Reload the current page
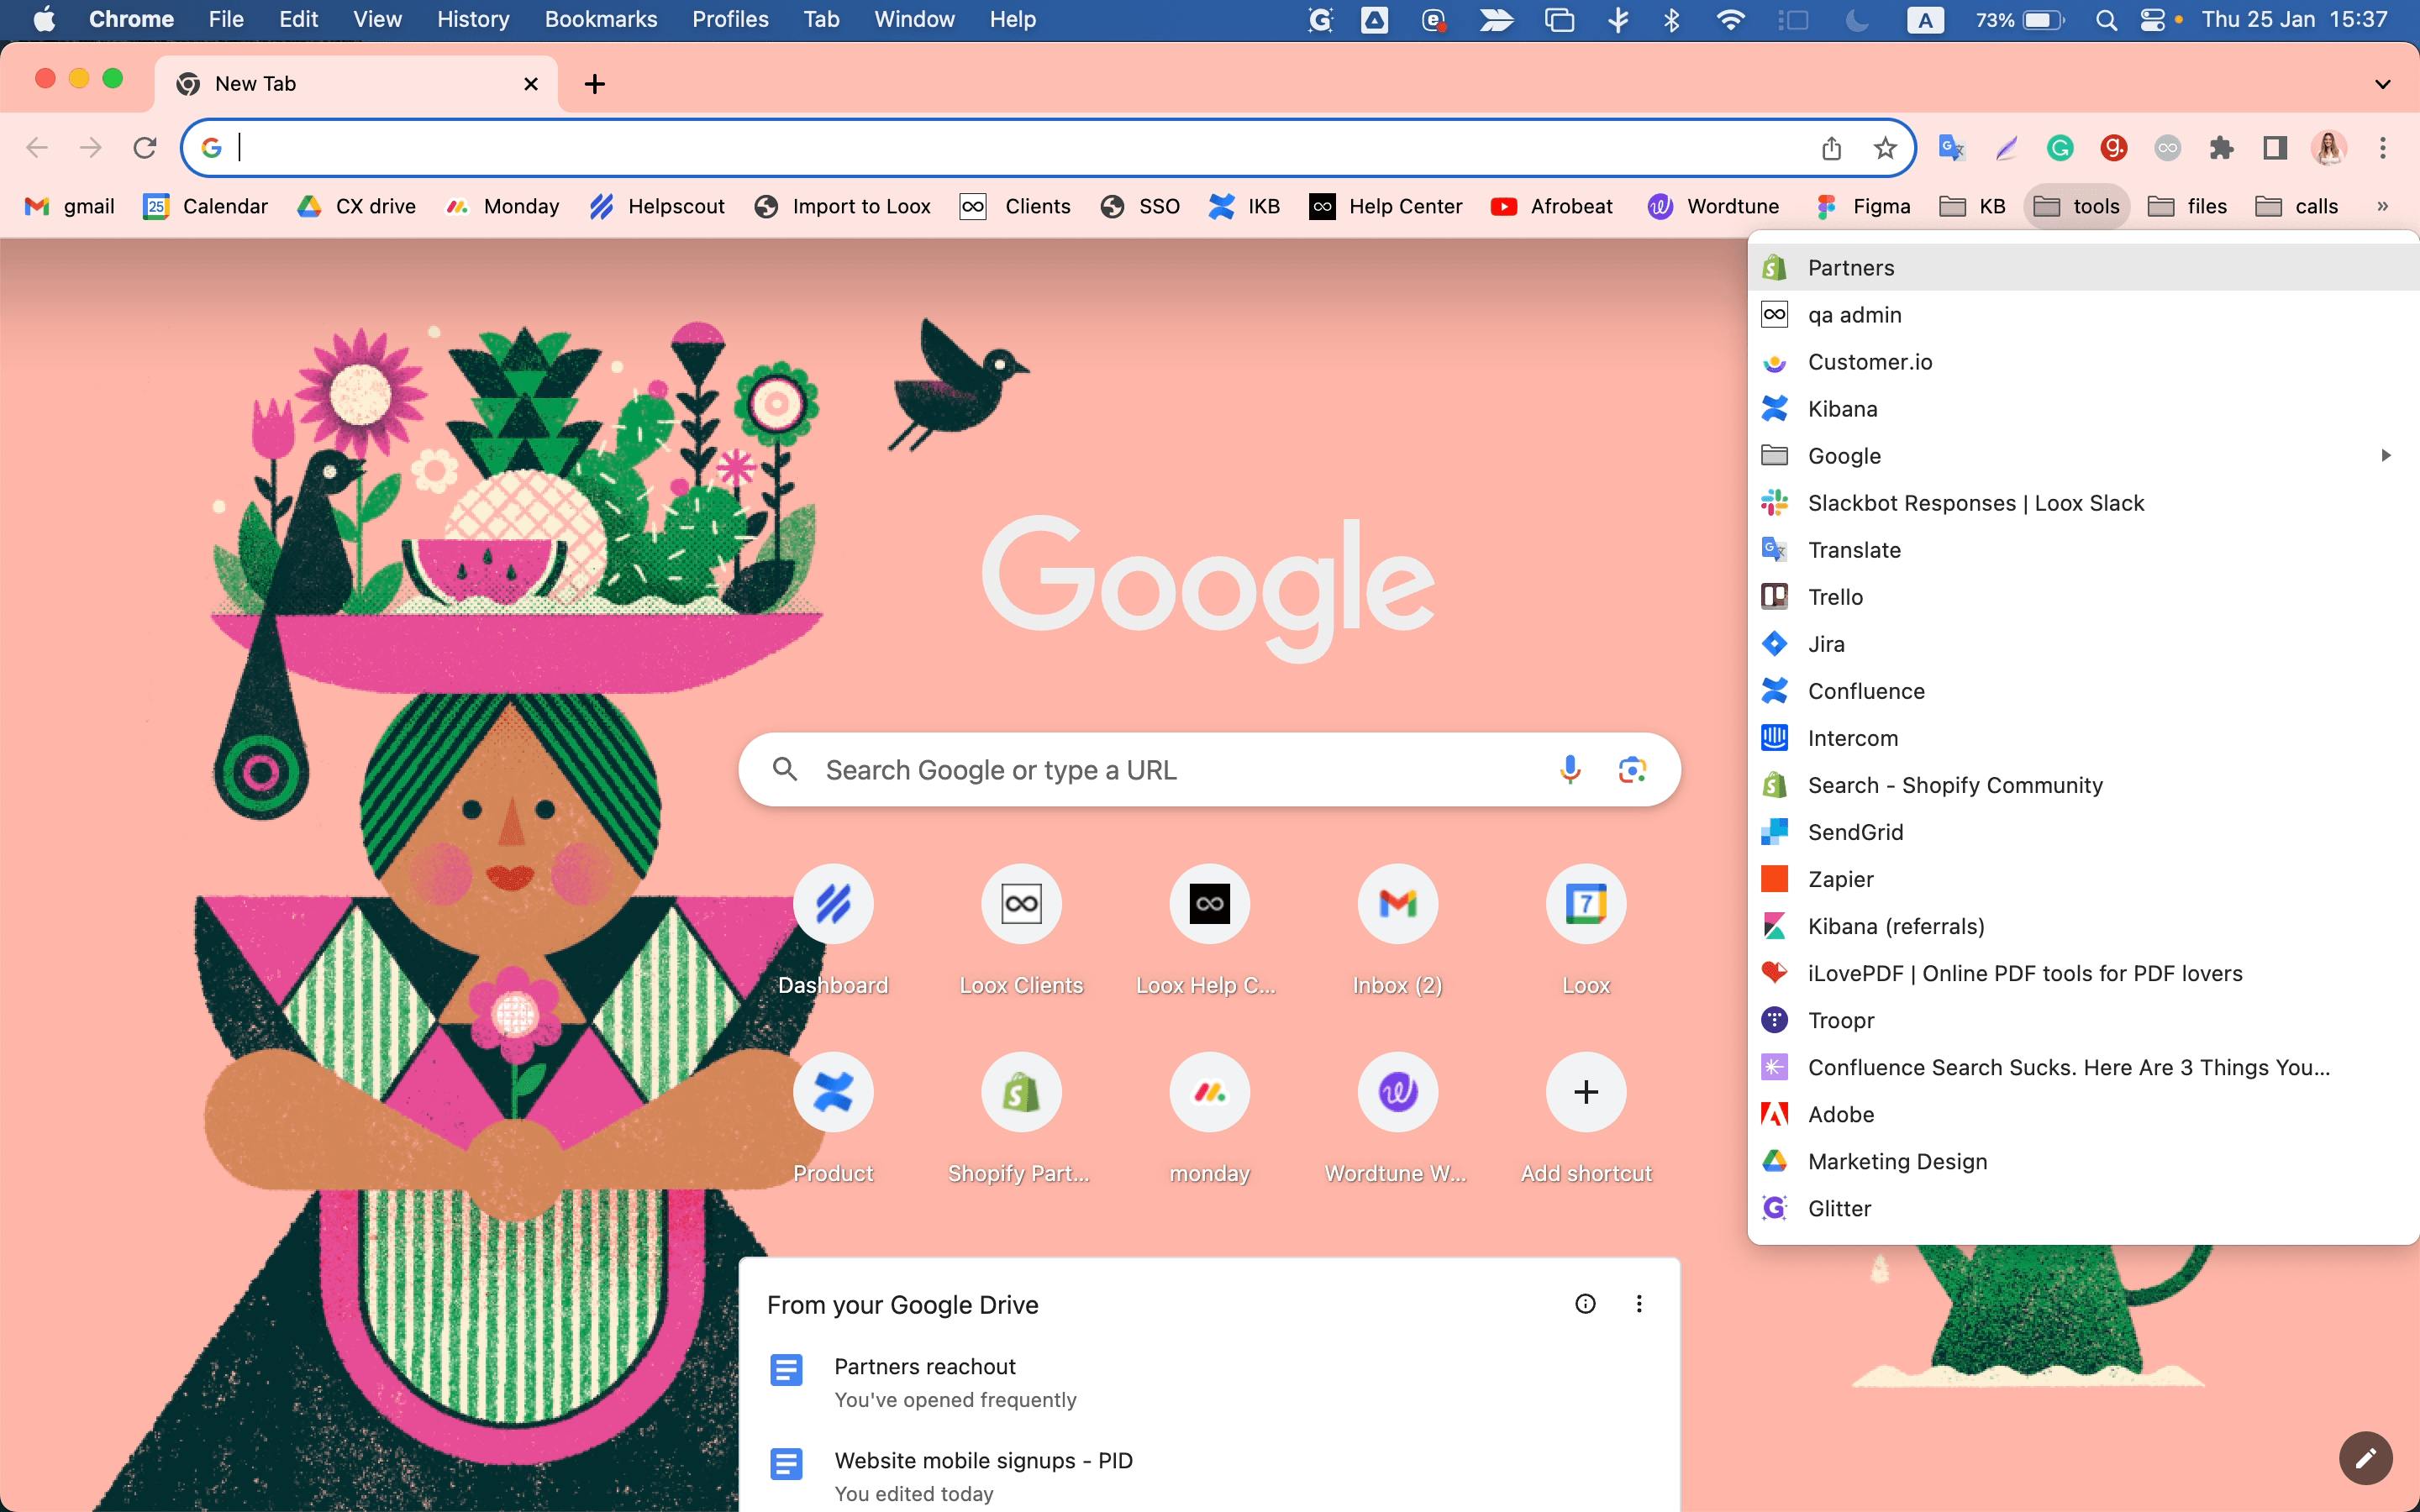Viewport: 2420px width, 1512px height. (x=145, y=148)
